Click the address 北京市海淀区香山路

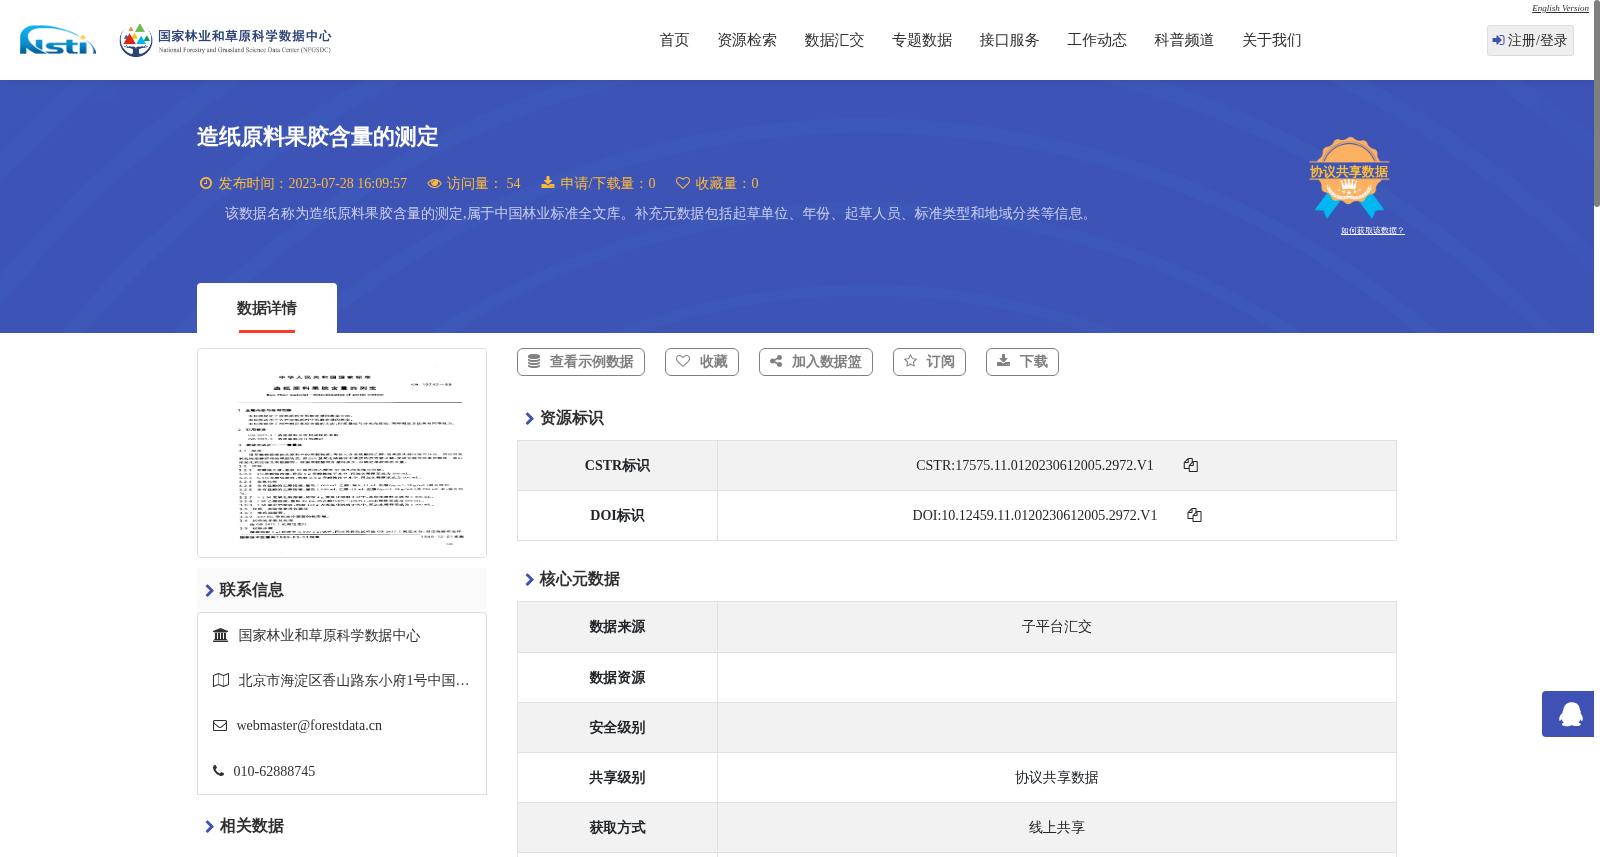354,680
